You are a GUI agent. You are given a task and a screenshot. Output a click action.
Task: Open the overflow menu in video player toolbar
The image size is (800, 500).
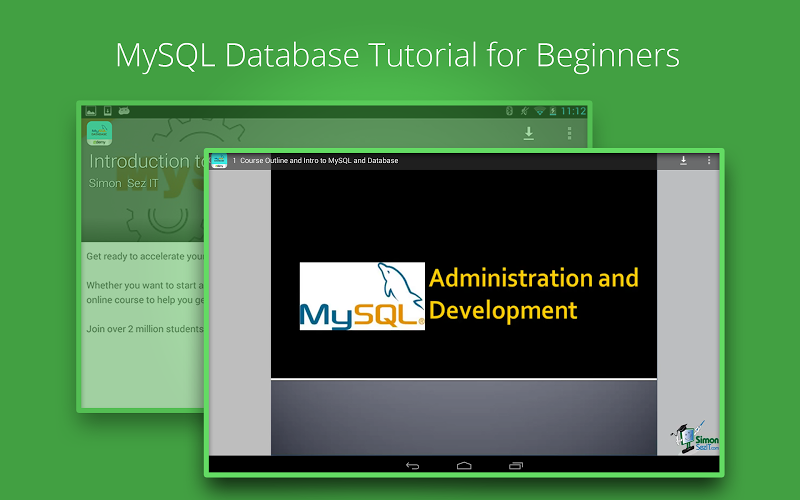(x=709, y=161)
